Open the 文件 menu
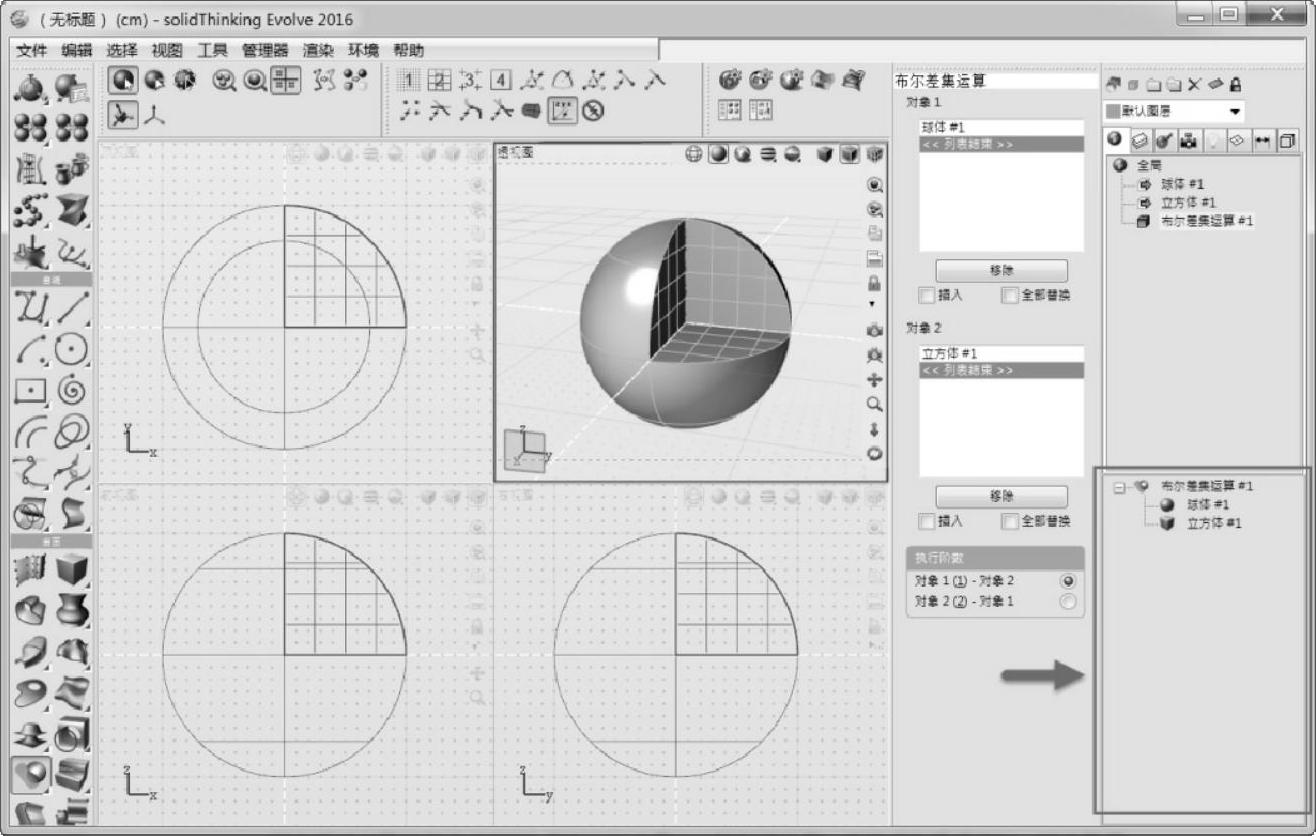Image resolution: width=1316 pixels, height=836 pixels. (x=32, y=50)
